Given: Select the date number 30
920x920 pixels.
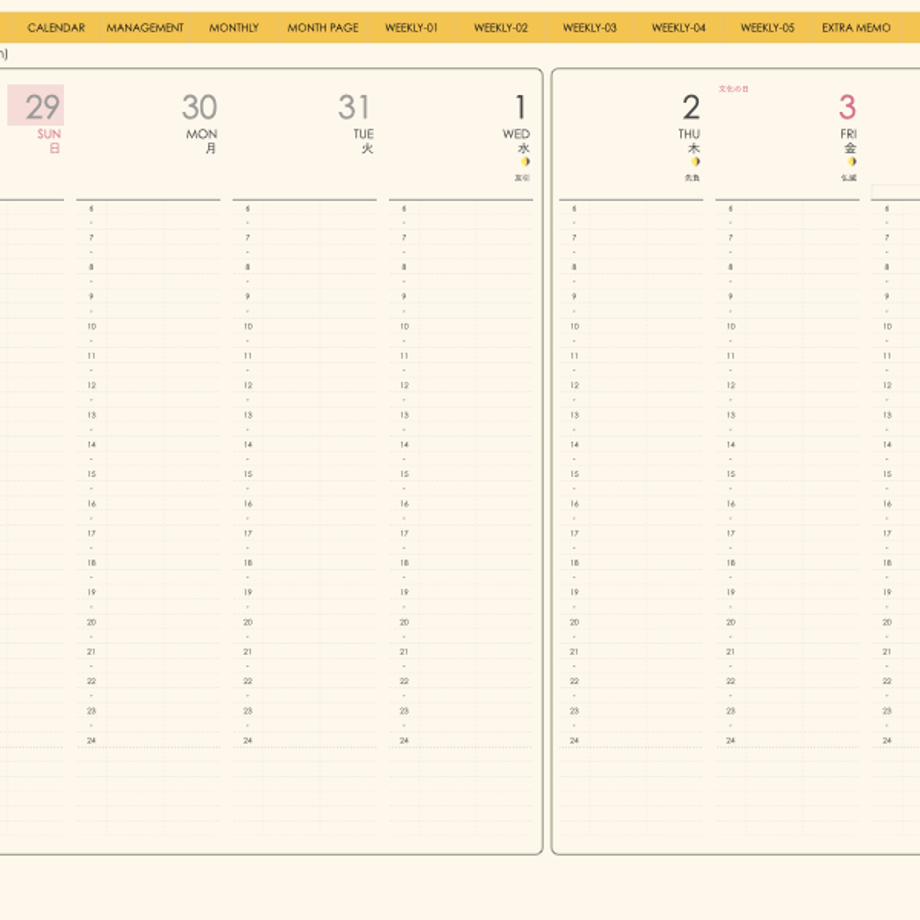Looking at the screenshot, I should pyautogui.click(x=199, y=107).
